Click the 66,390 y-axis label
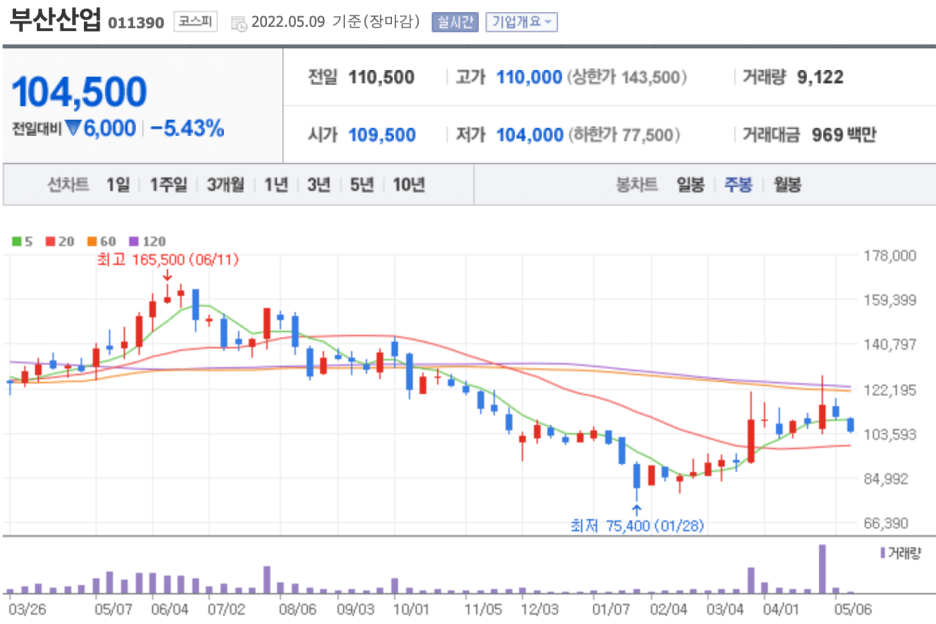Viewport: 936px width, 624px height. point(886,523)
